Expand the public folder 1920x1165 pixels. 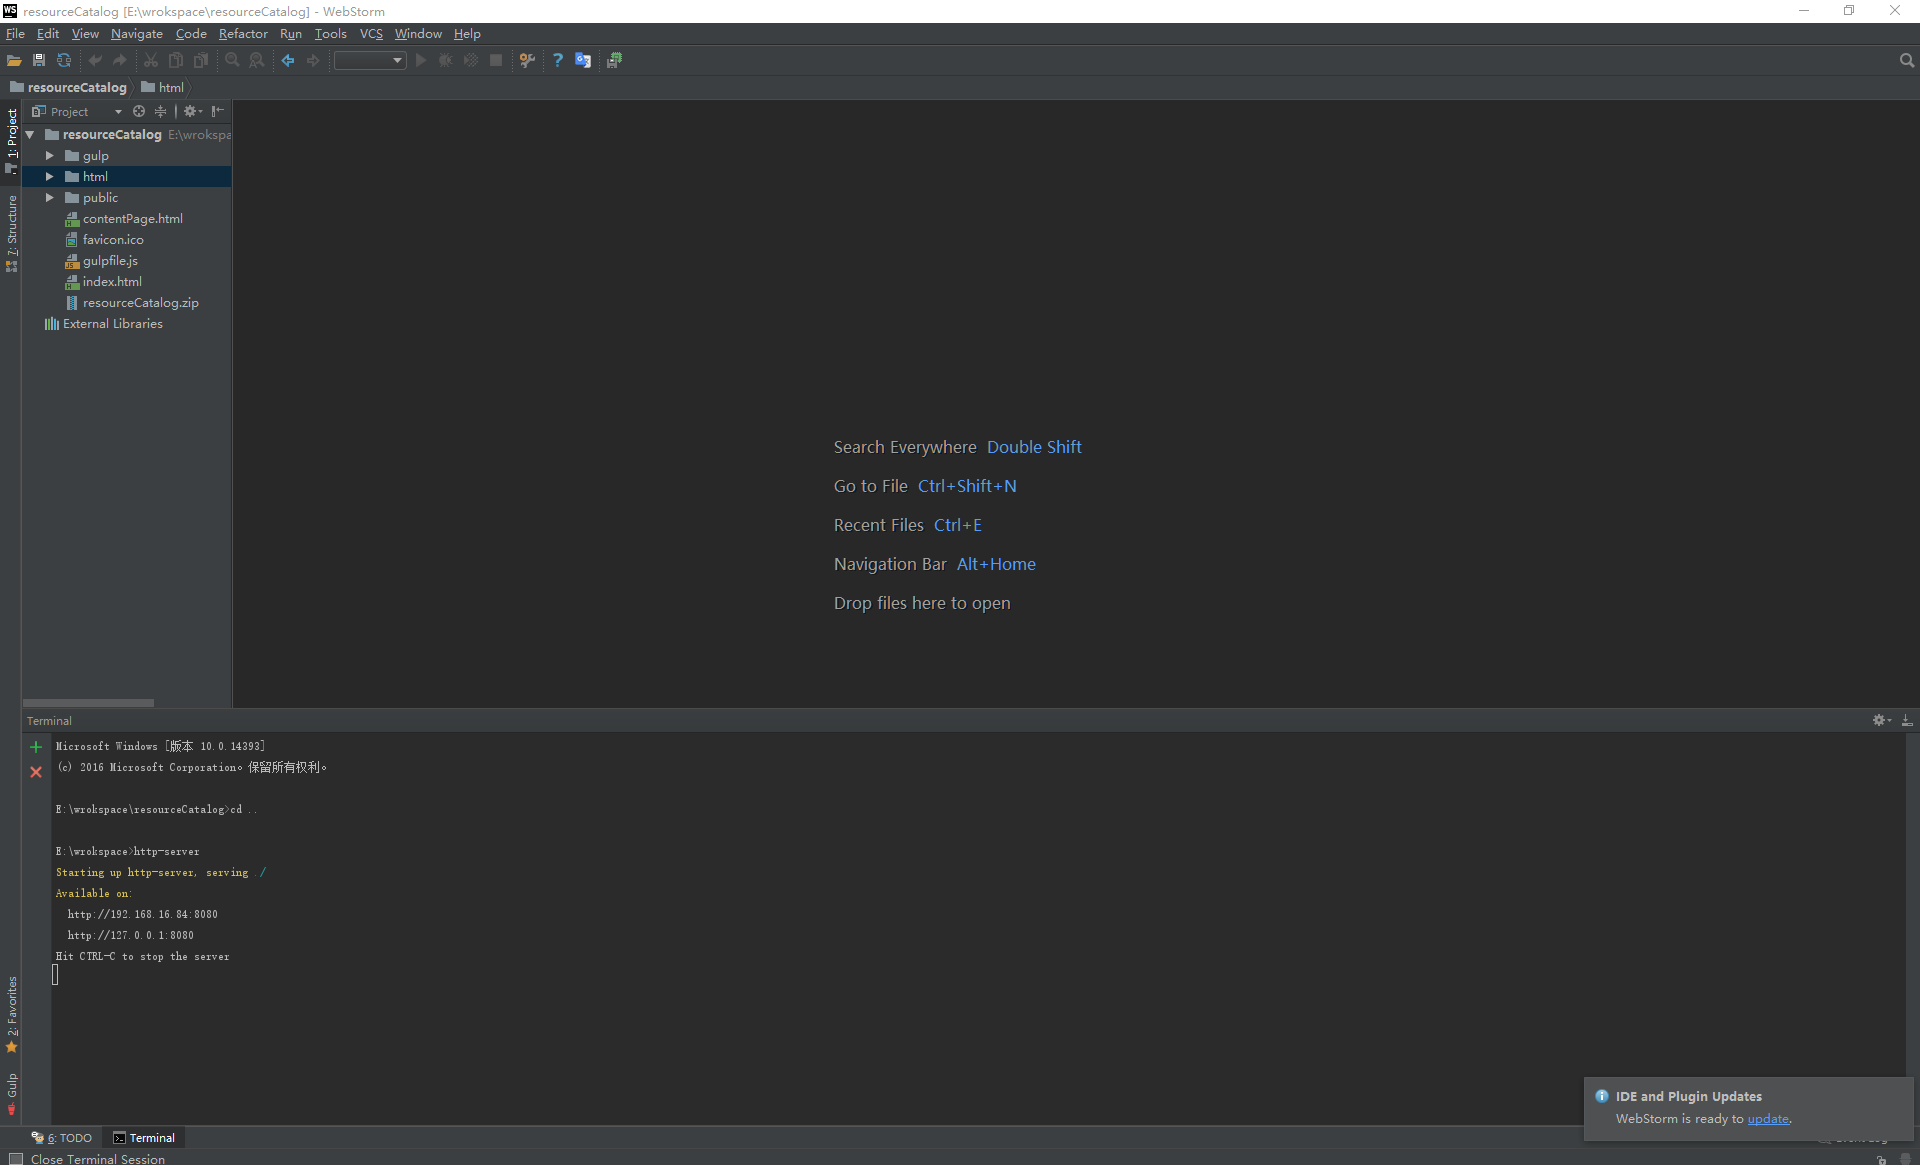[49, 197]
